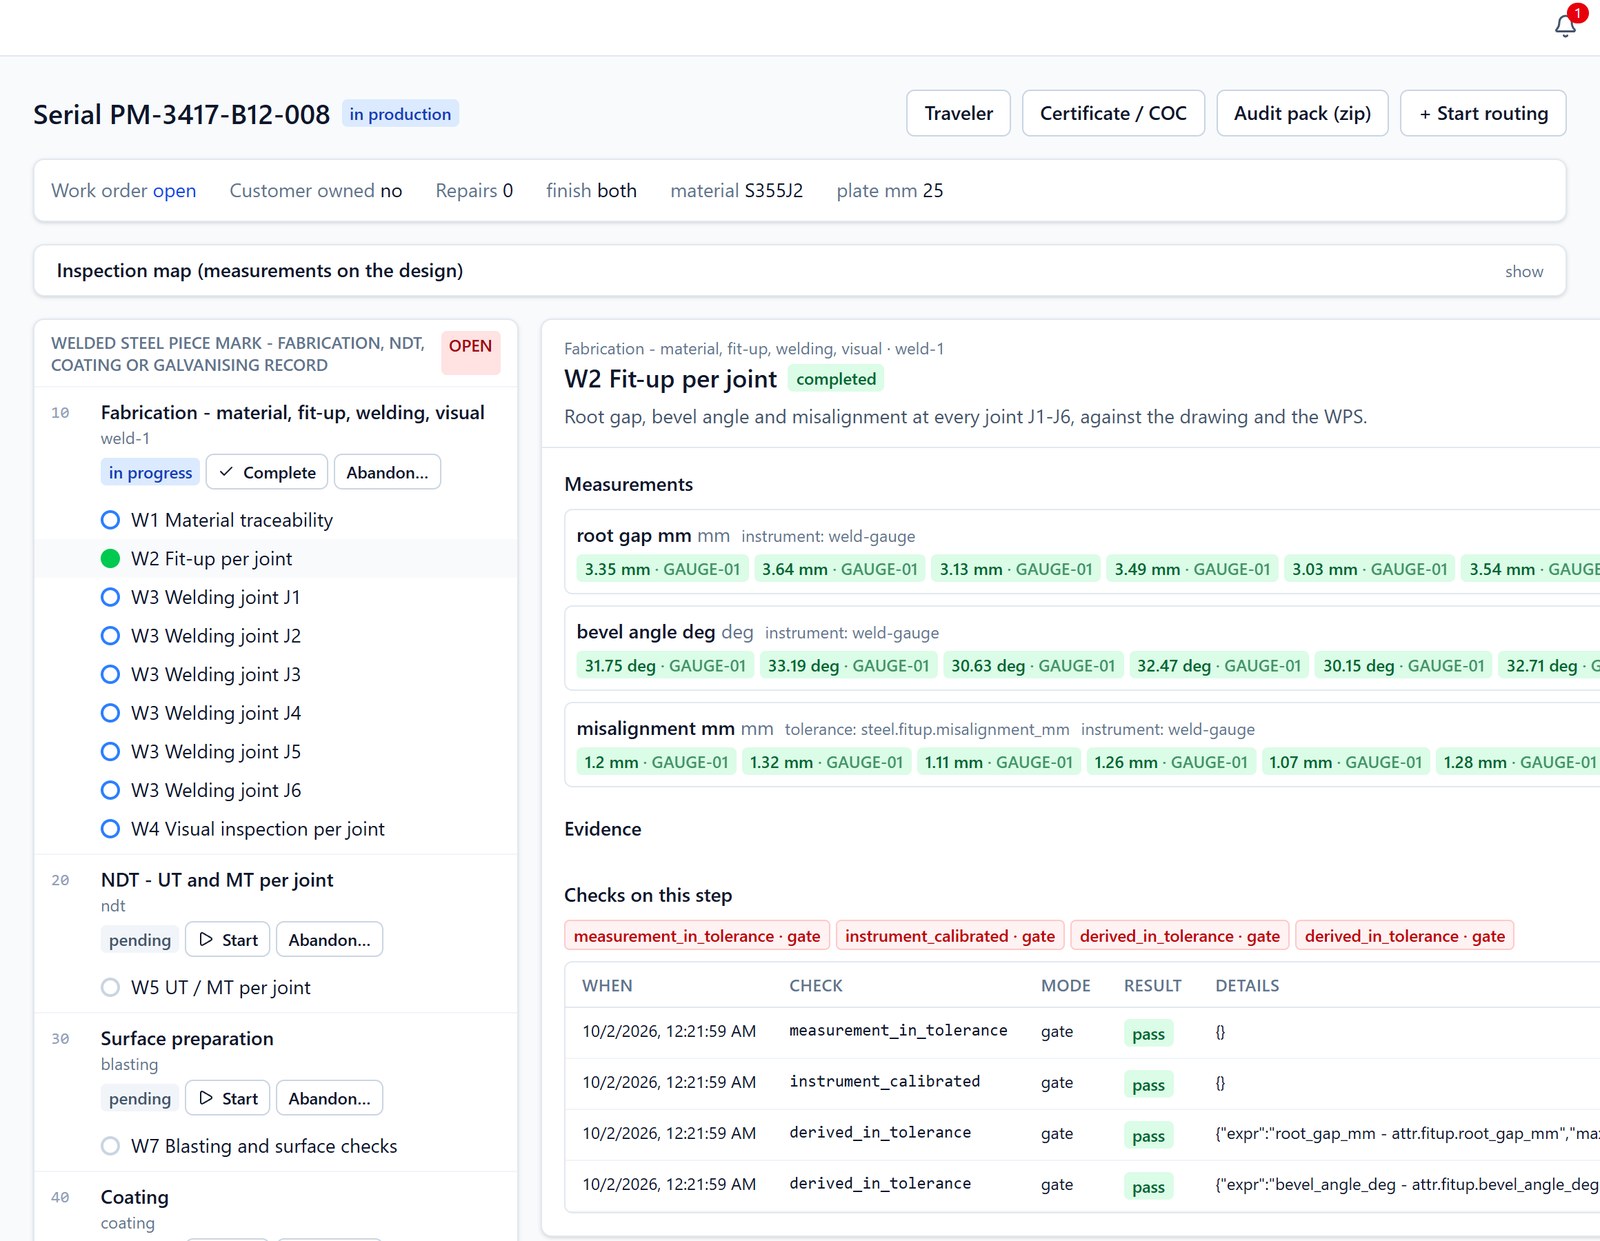1600x1241 pixels.
Task: Click the OPEN record status badge
Action: (470, 353)
